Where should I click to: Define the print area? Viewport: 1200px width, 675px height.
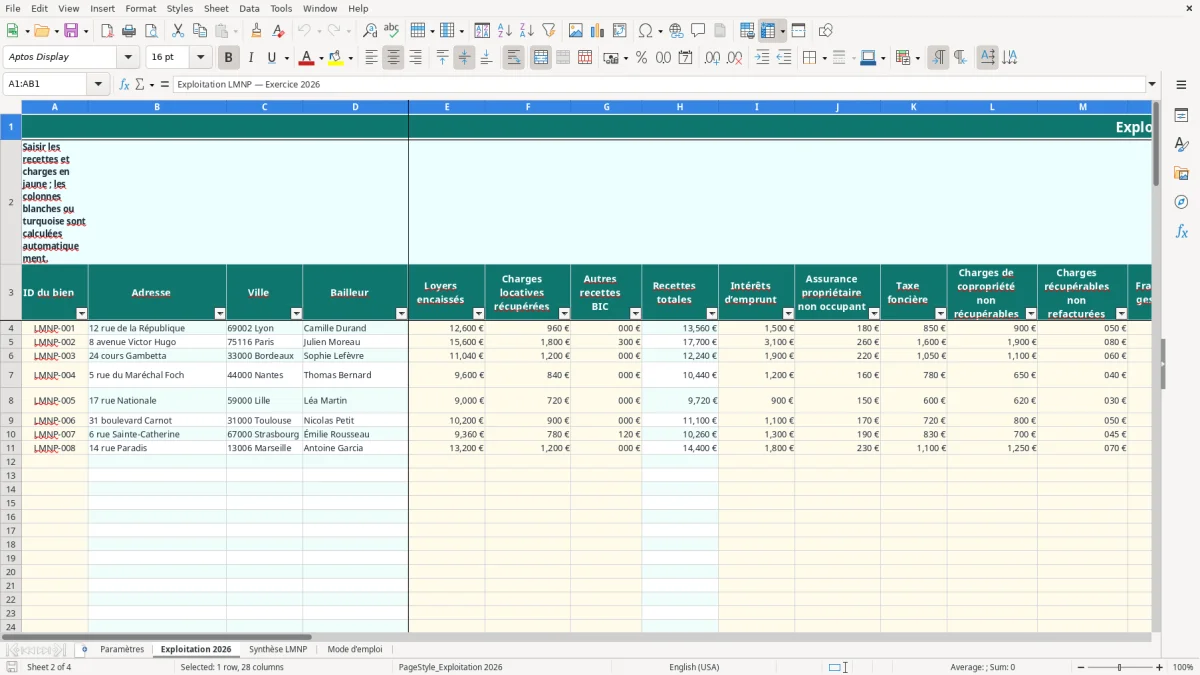tap(747, 31)
